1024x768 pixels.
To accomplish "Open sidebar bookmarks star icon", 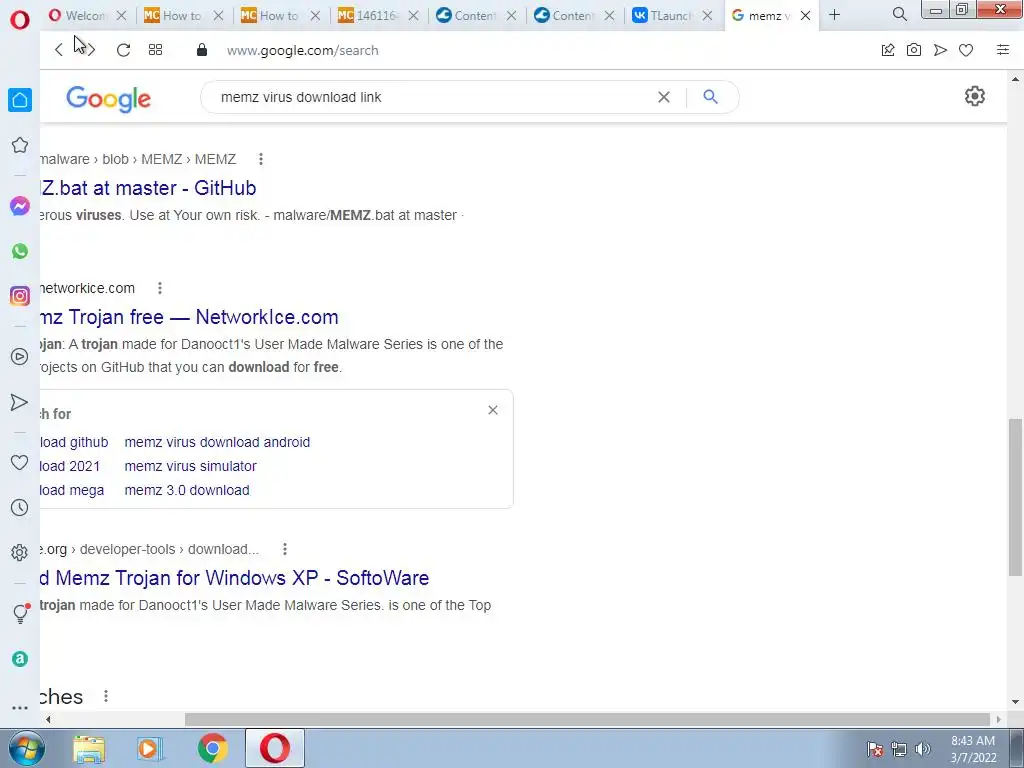I will click(x=20, y=145).
